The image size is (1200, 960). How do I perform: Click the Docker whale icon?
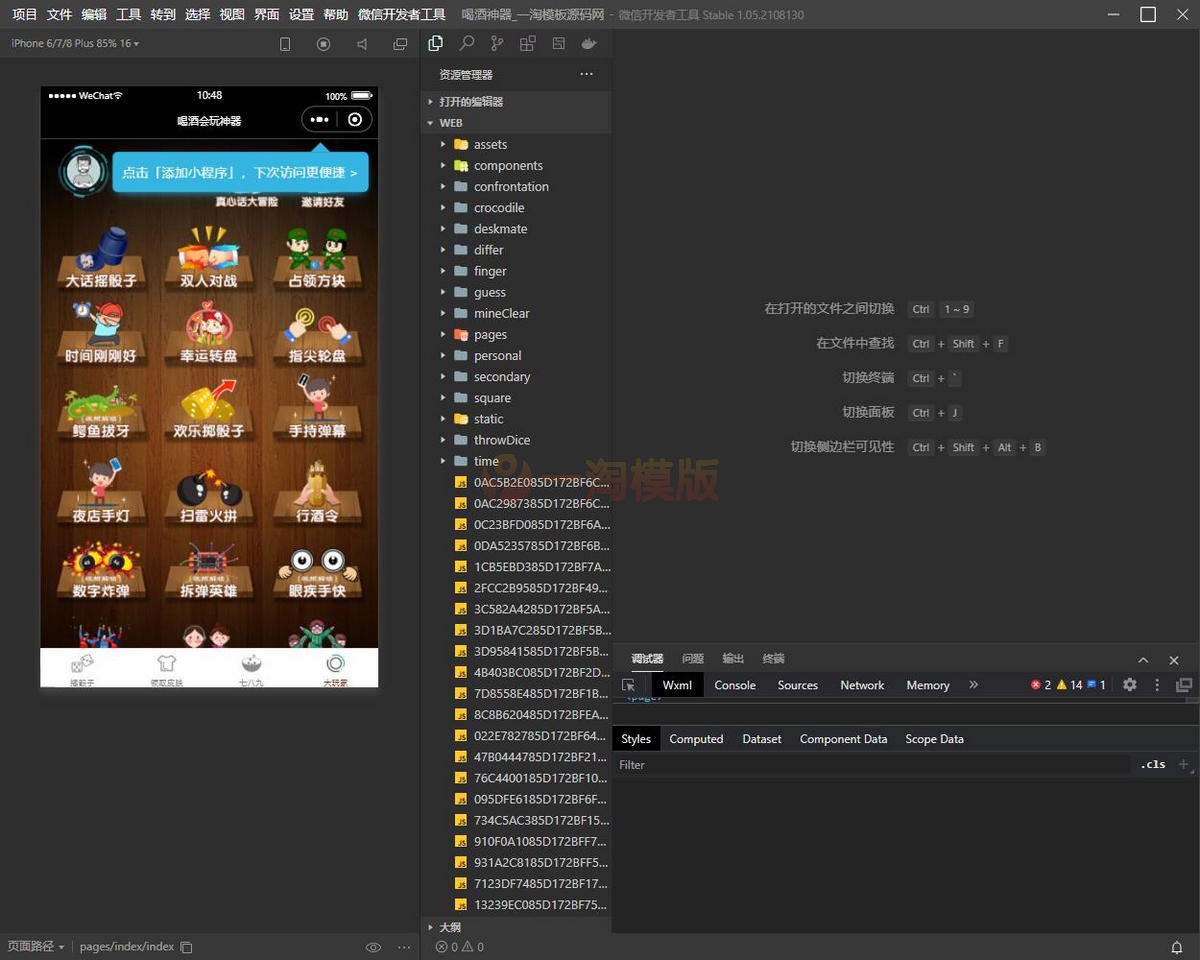[x=589, y=44]
